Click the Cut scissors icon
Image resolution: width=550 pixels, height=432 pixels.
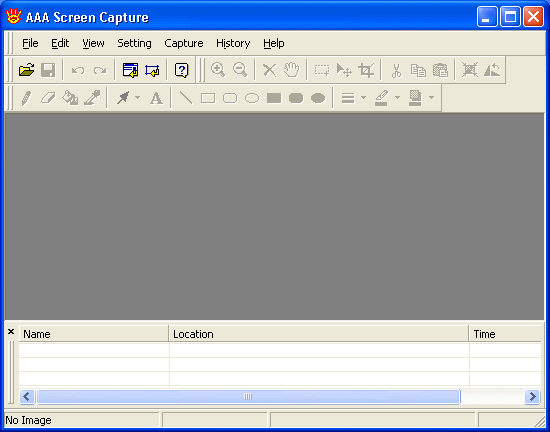(x=396, y=70)
